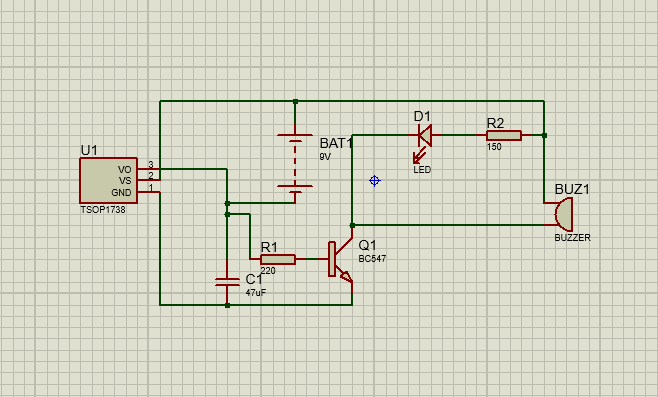Select the D1 LED diode symbol
The height and width of the screenshot is (397, 658).
click(x=425, y=135)
